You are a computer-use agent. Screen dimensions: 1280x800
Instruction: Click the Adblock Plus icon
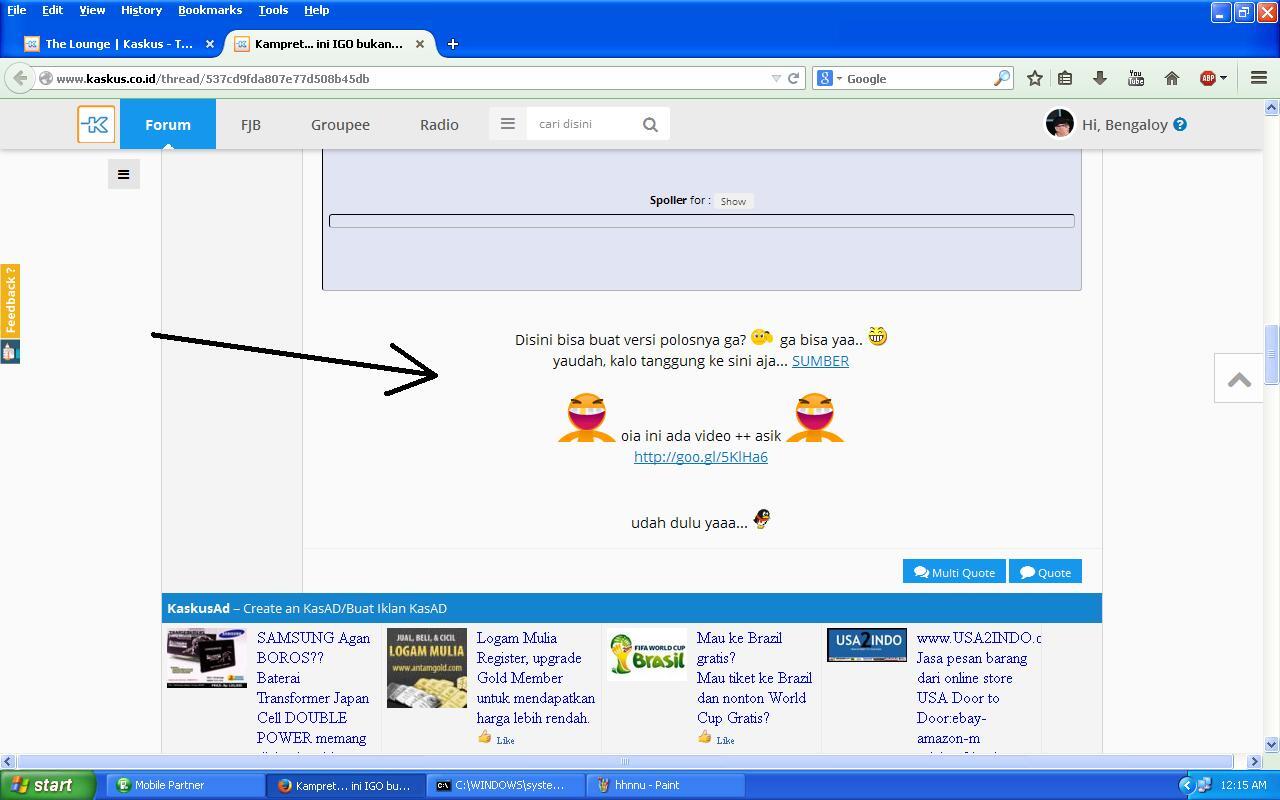pyautogui.click(x=1207, y=78)
